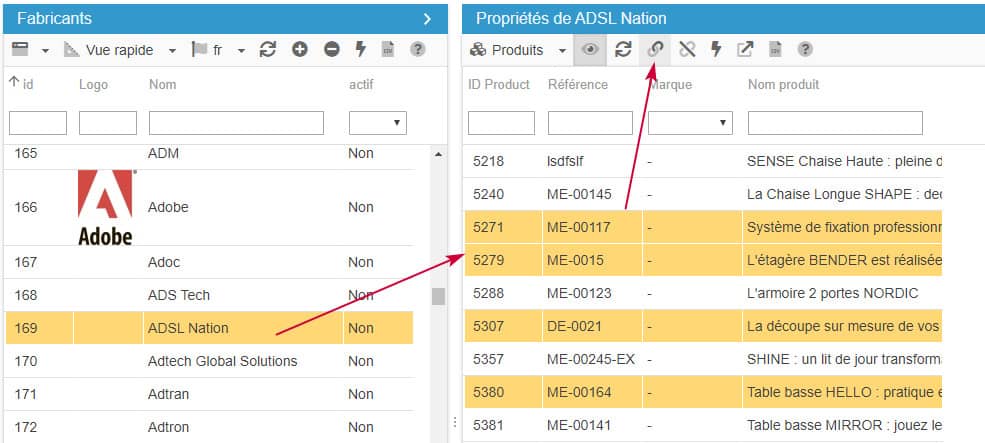
Task: Click the Fabricants grid vertical scrollbar handle
Action: click(x=438, y=296)
